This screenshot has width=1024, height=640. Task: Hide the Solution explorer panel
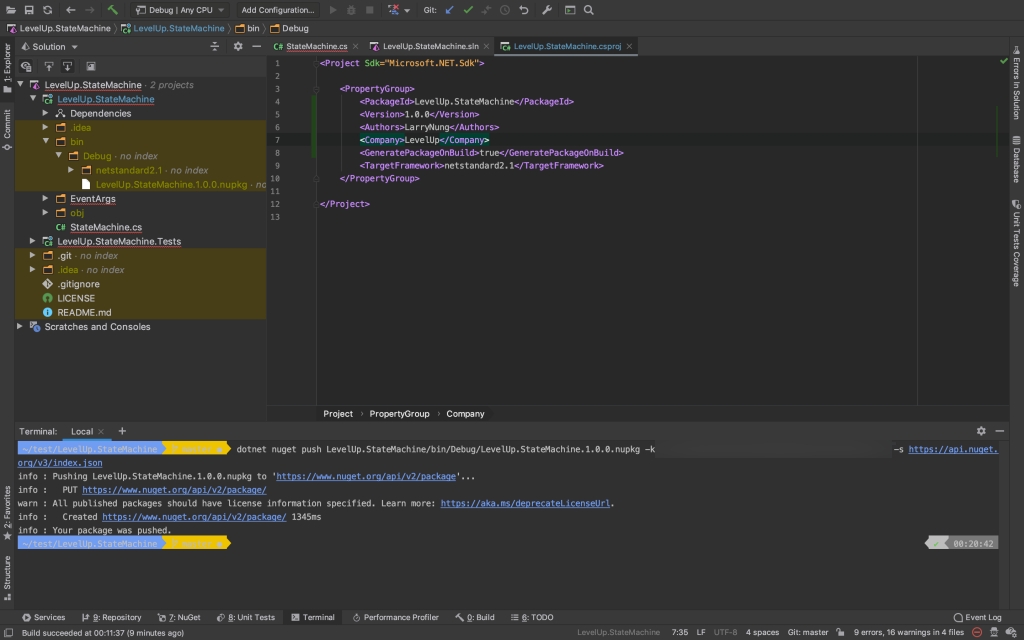pos(257,46)
